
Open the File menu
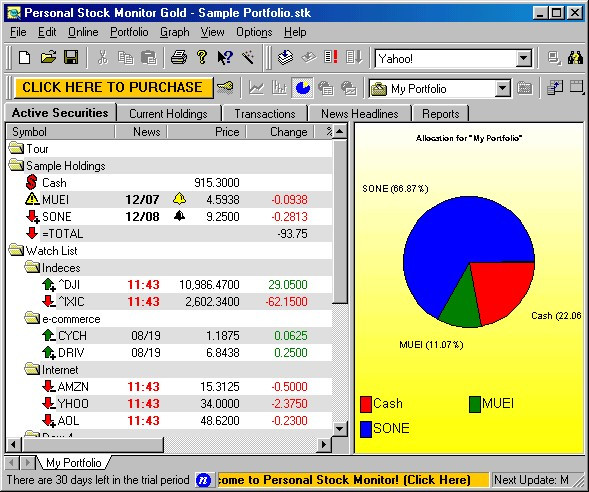[18, 32]
